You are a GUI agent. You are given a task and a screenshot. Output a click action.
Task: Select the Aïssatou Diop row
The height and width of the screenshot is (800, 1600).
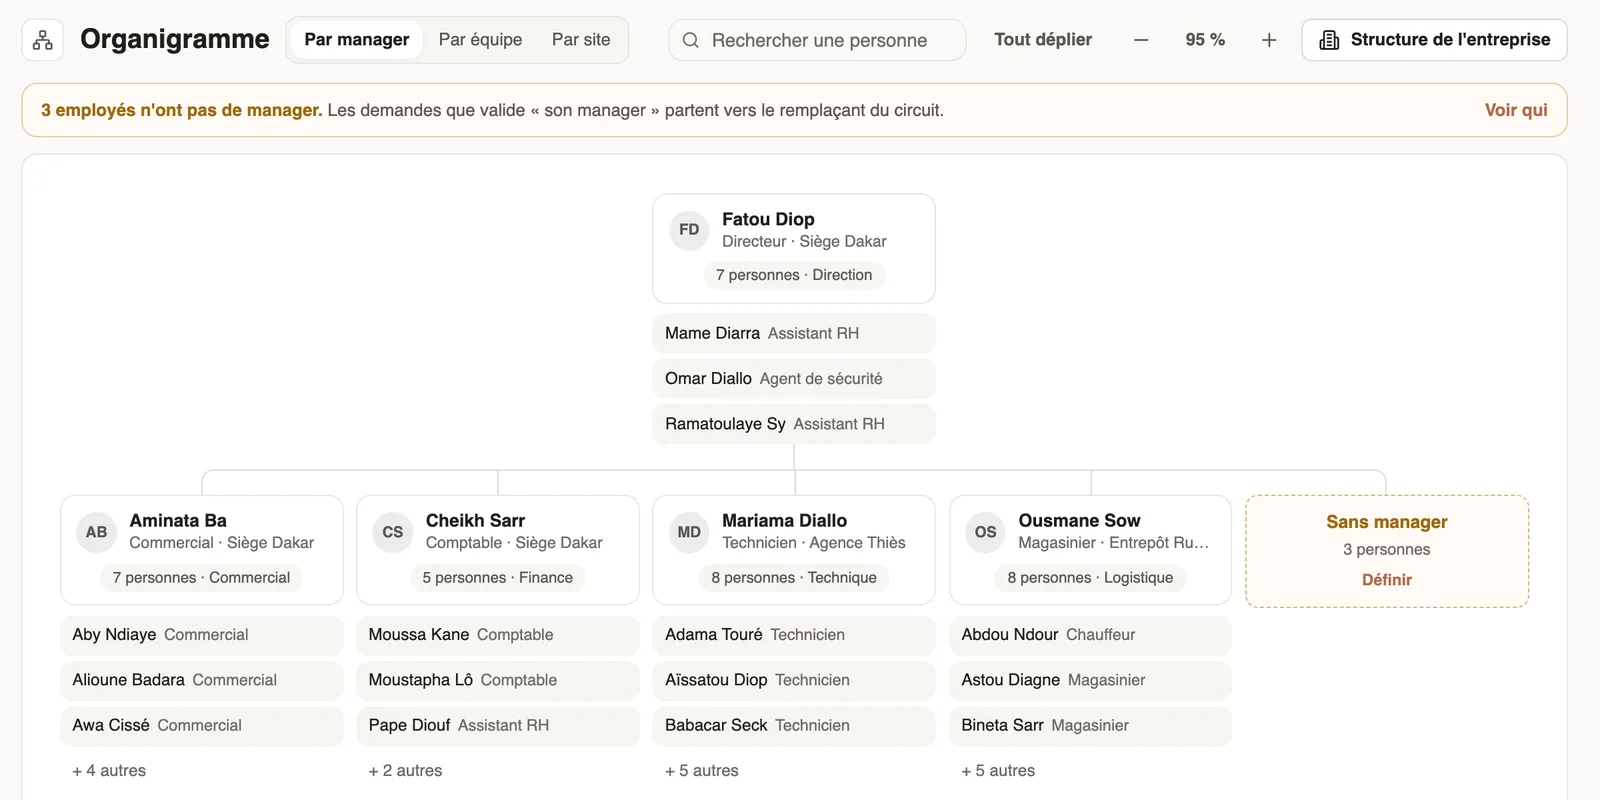point(794,680)
